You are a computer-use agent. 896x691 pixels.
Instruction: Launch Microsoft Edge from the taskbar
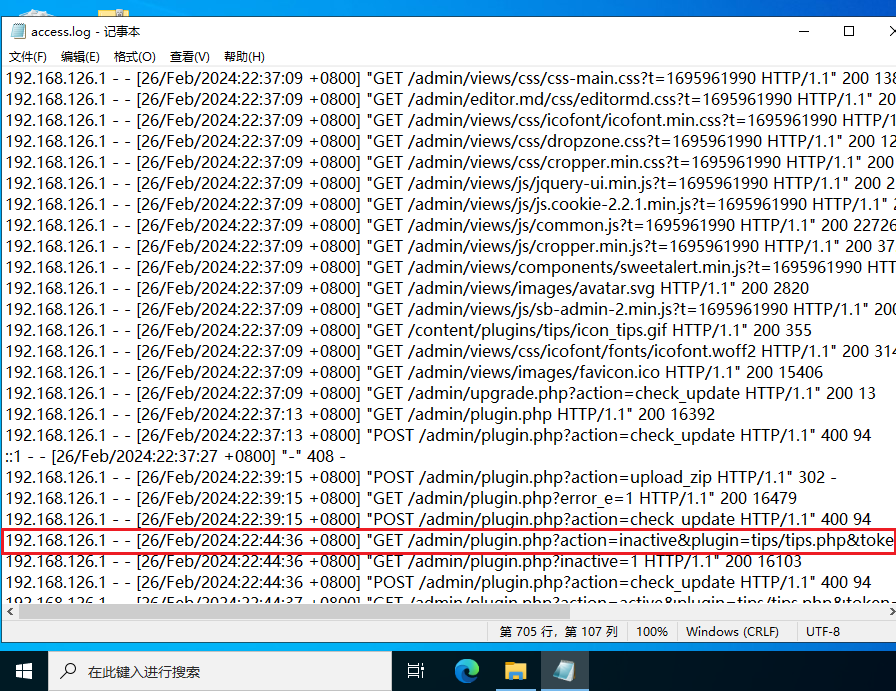pyautogui.click(x=466, y=671)
